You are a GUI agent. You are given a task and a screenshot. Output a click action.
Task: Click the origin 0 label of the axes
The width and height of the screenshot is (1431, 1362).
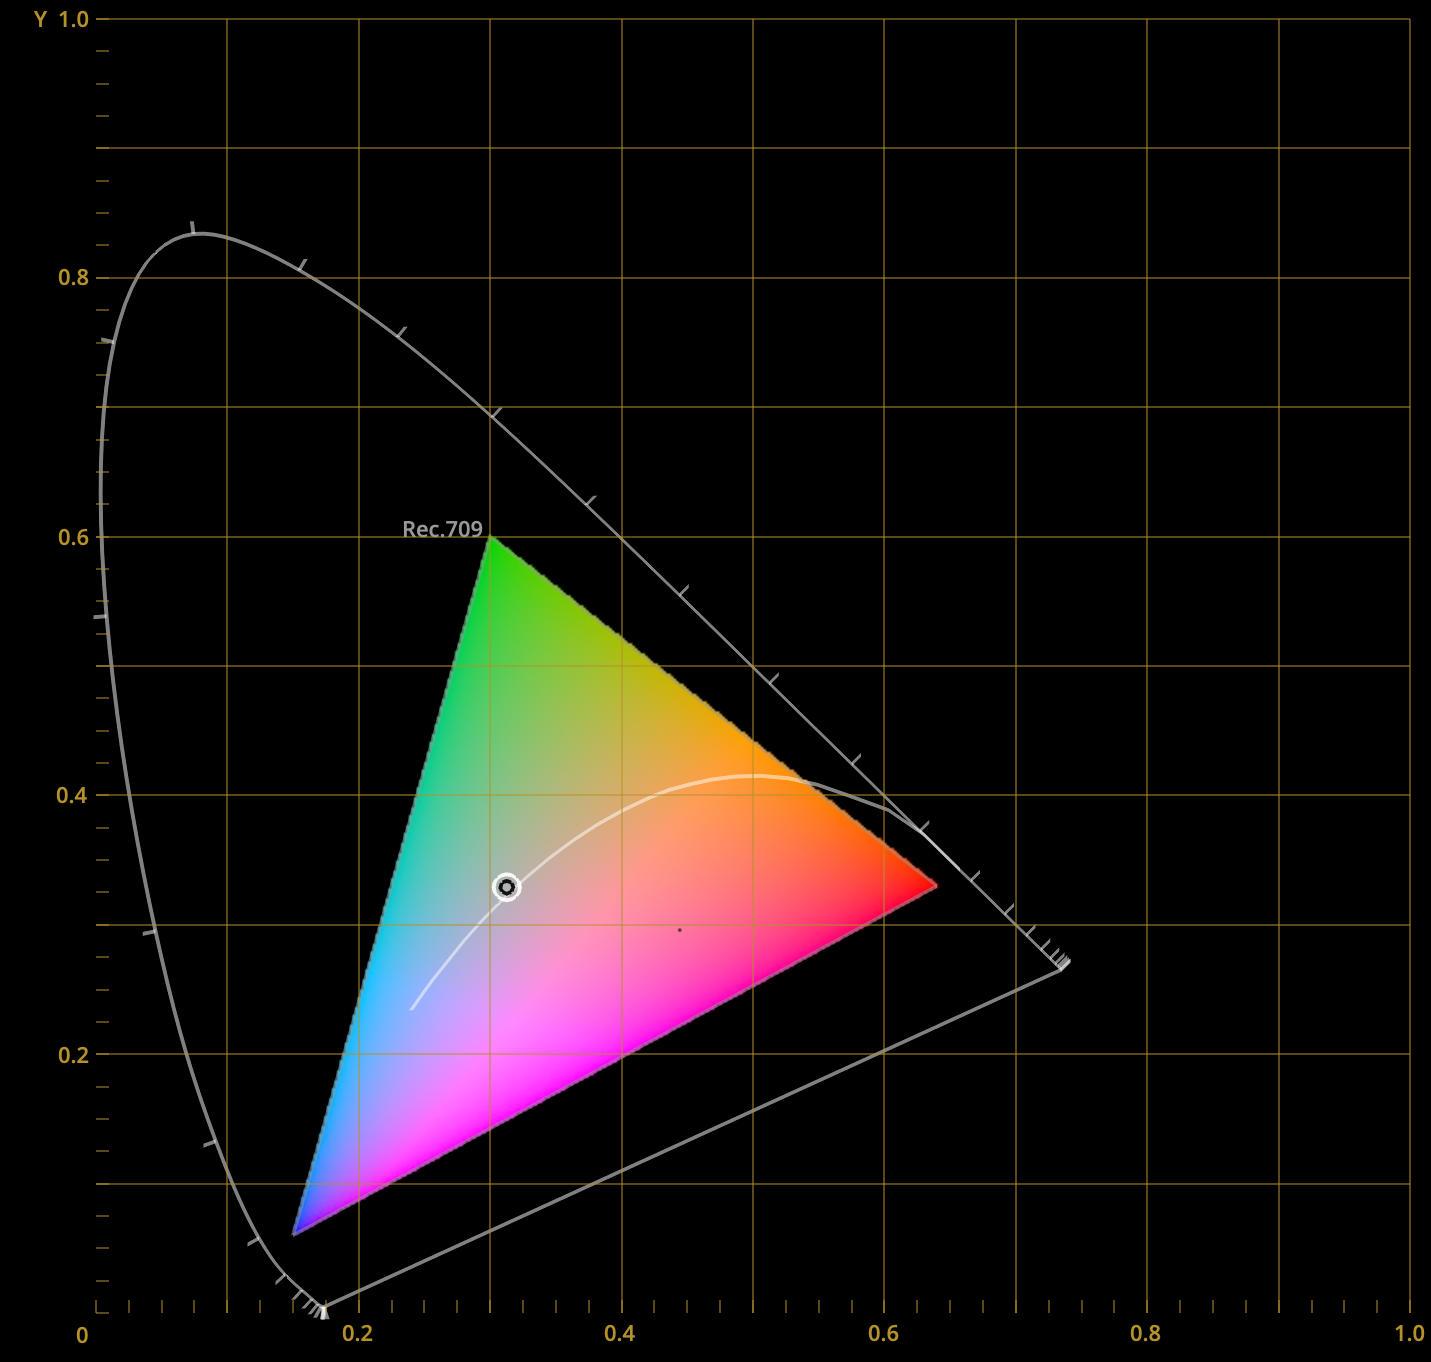[x=82, y=1334]
